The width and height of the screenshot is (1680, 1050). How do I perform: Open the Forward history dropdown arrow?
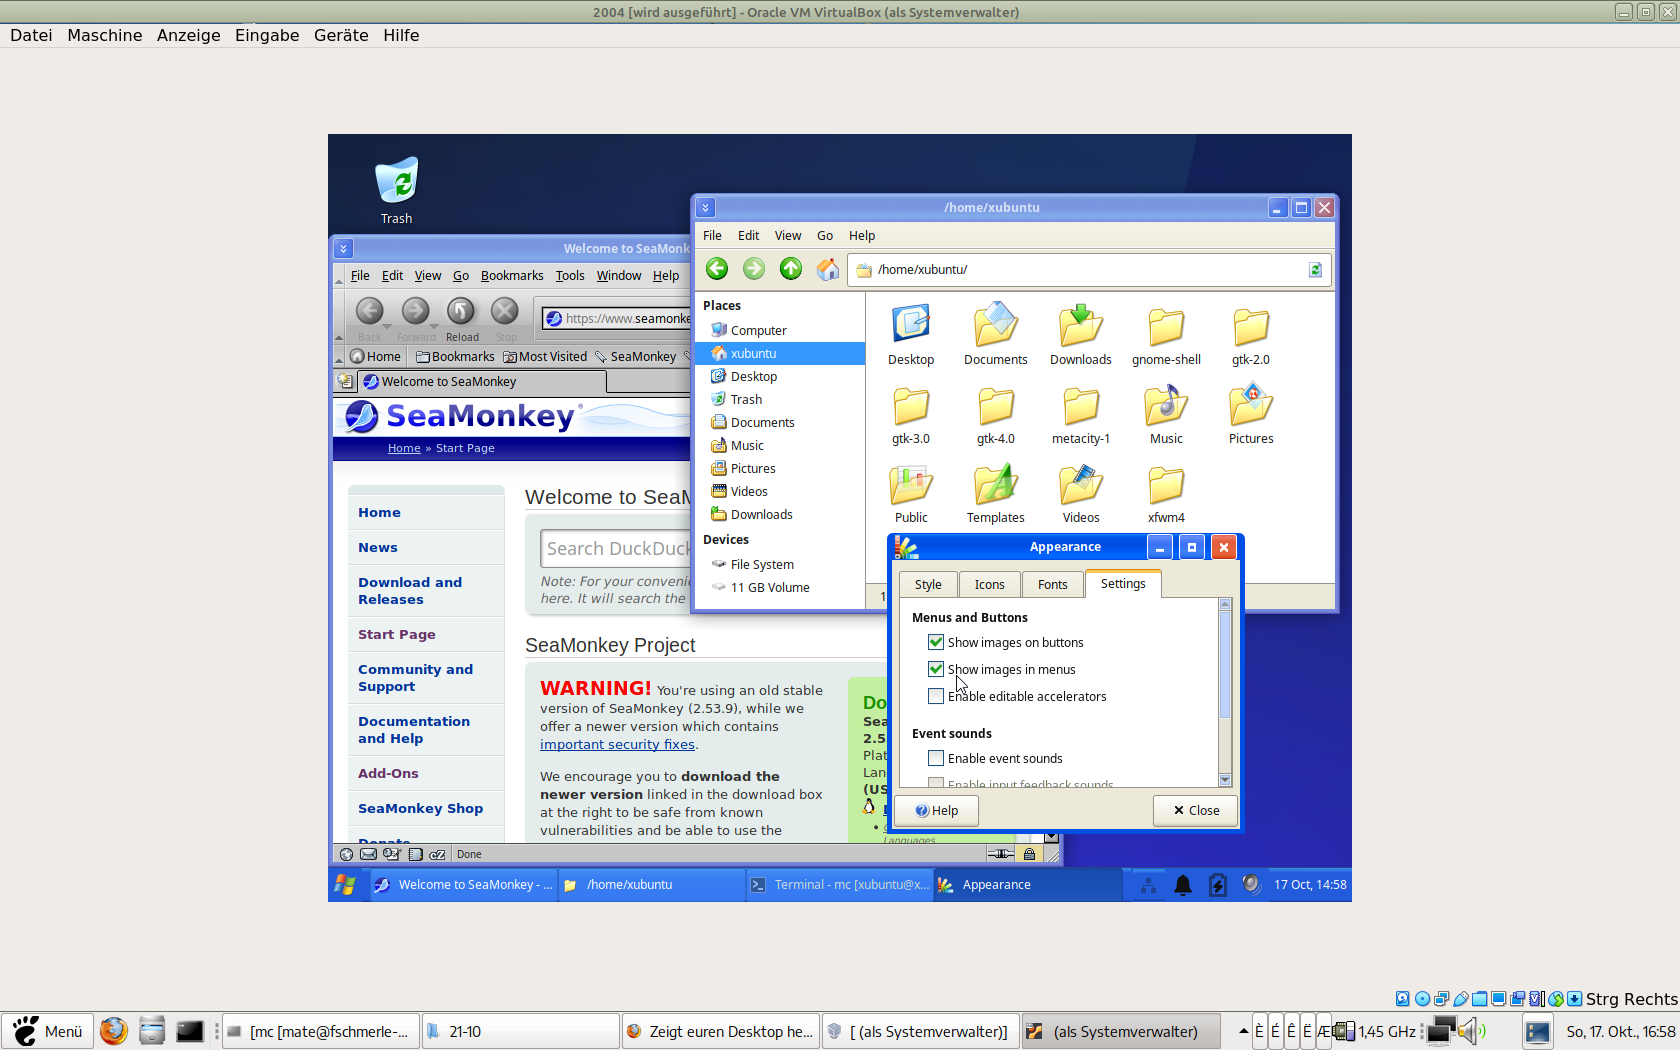434,326
